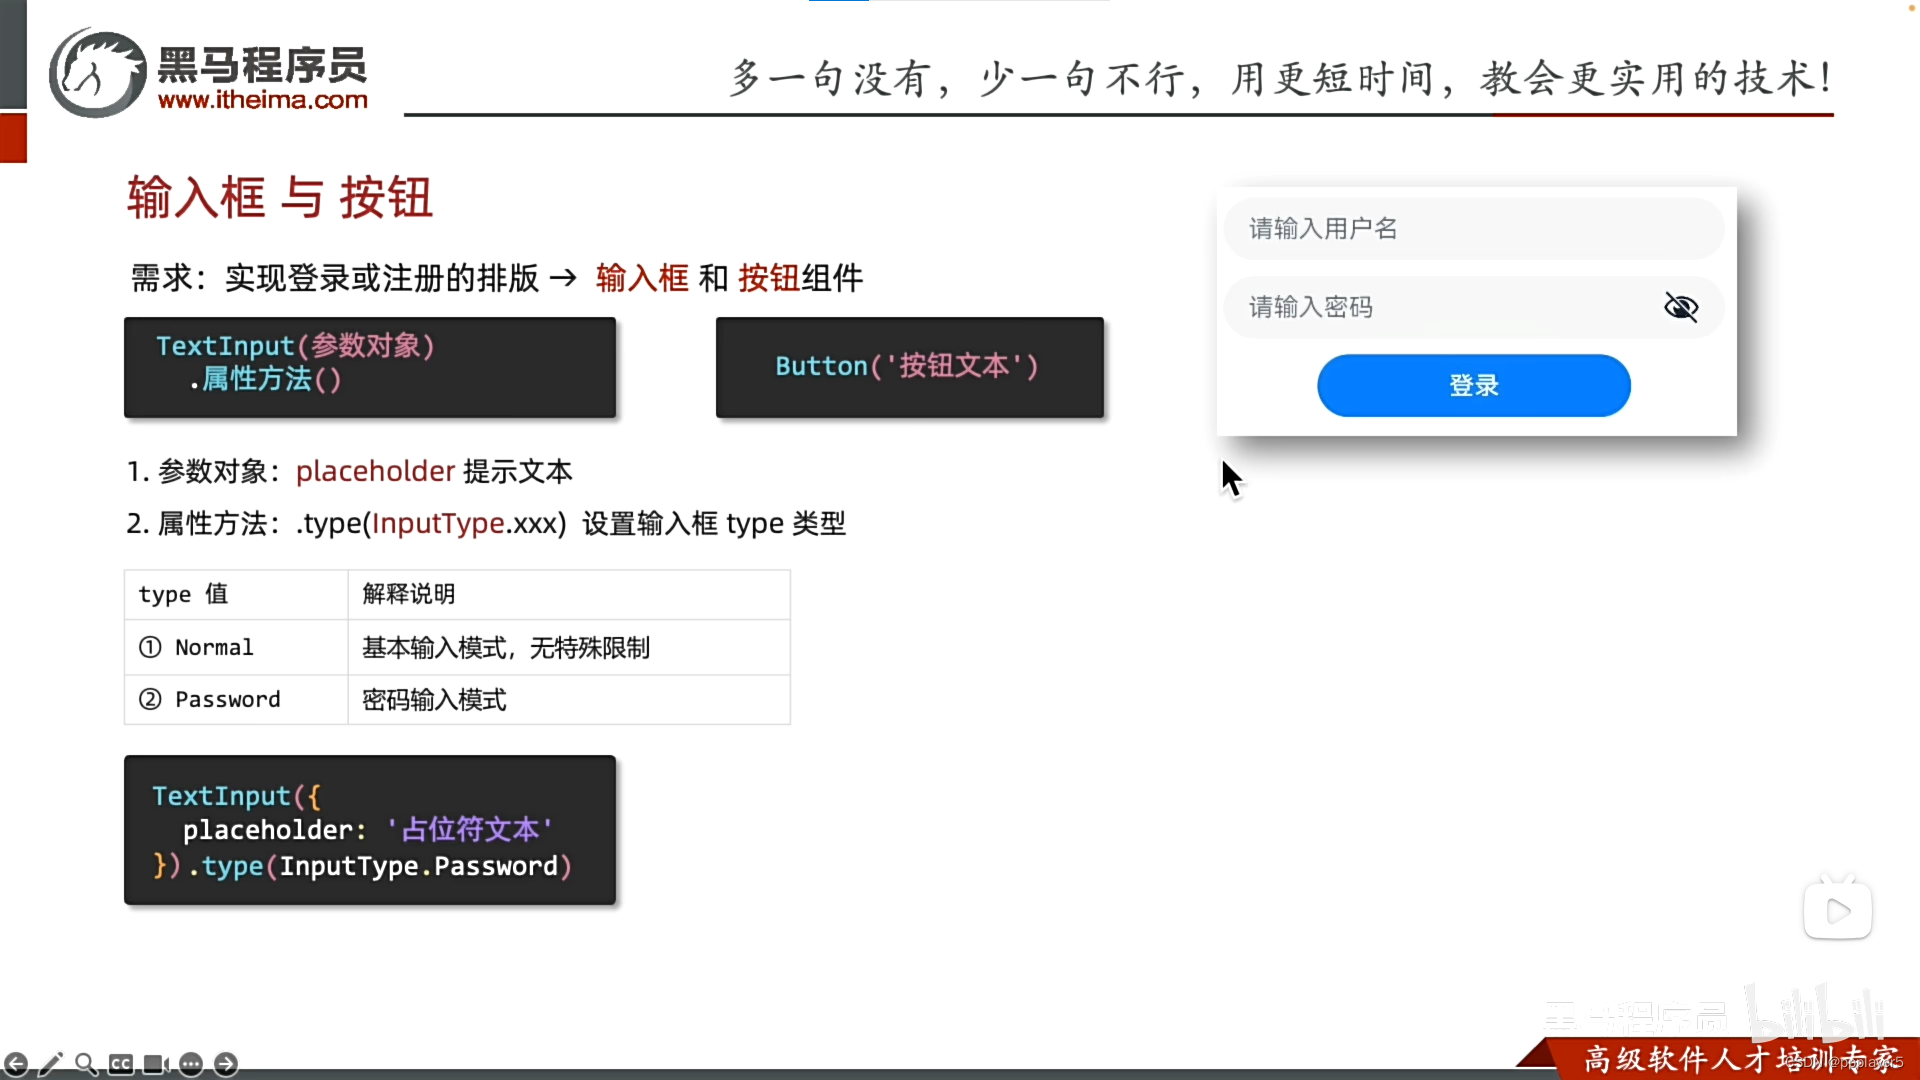Screen dimensions: 1920x1080
Task: Open the magnifier zoom tool
Action: click(x=86, y=1064)
